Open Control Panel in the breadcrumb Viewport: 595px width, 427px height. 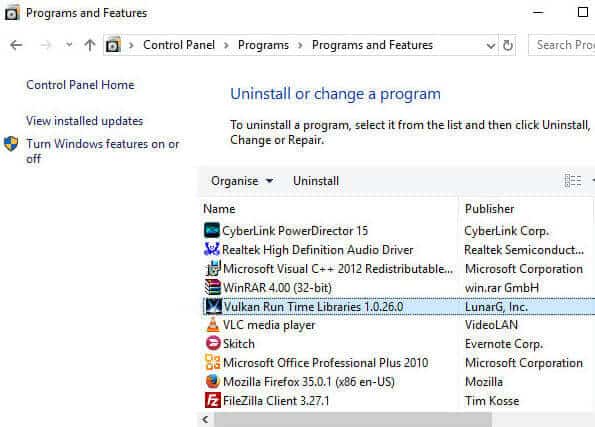point(179,45)
